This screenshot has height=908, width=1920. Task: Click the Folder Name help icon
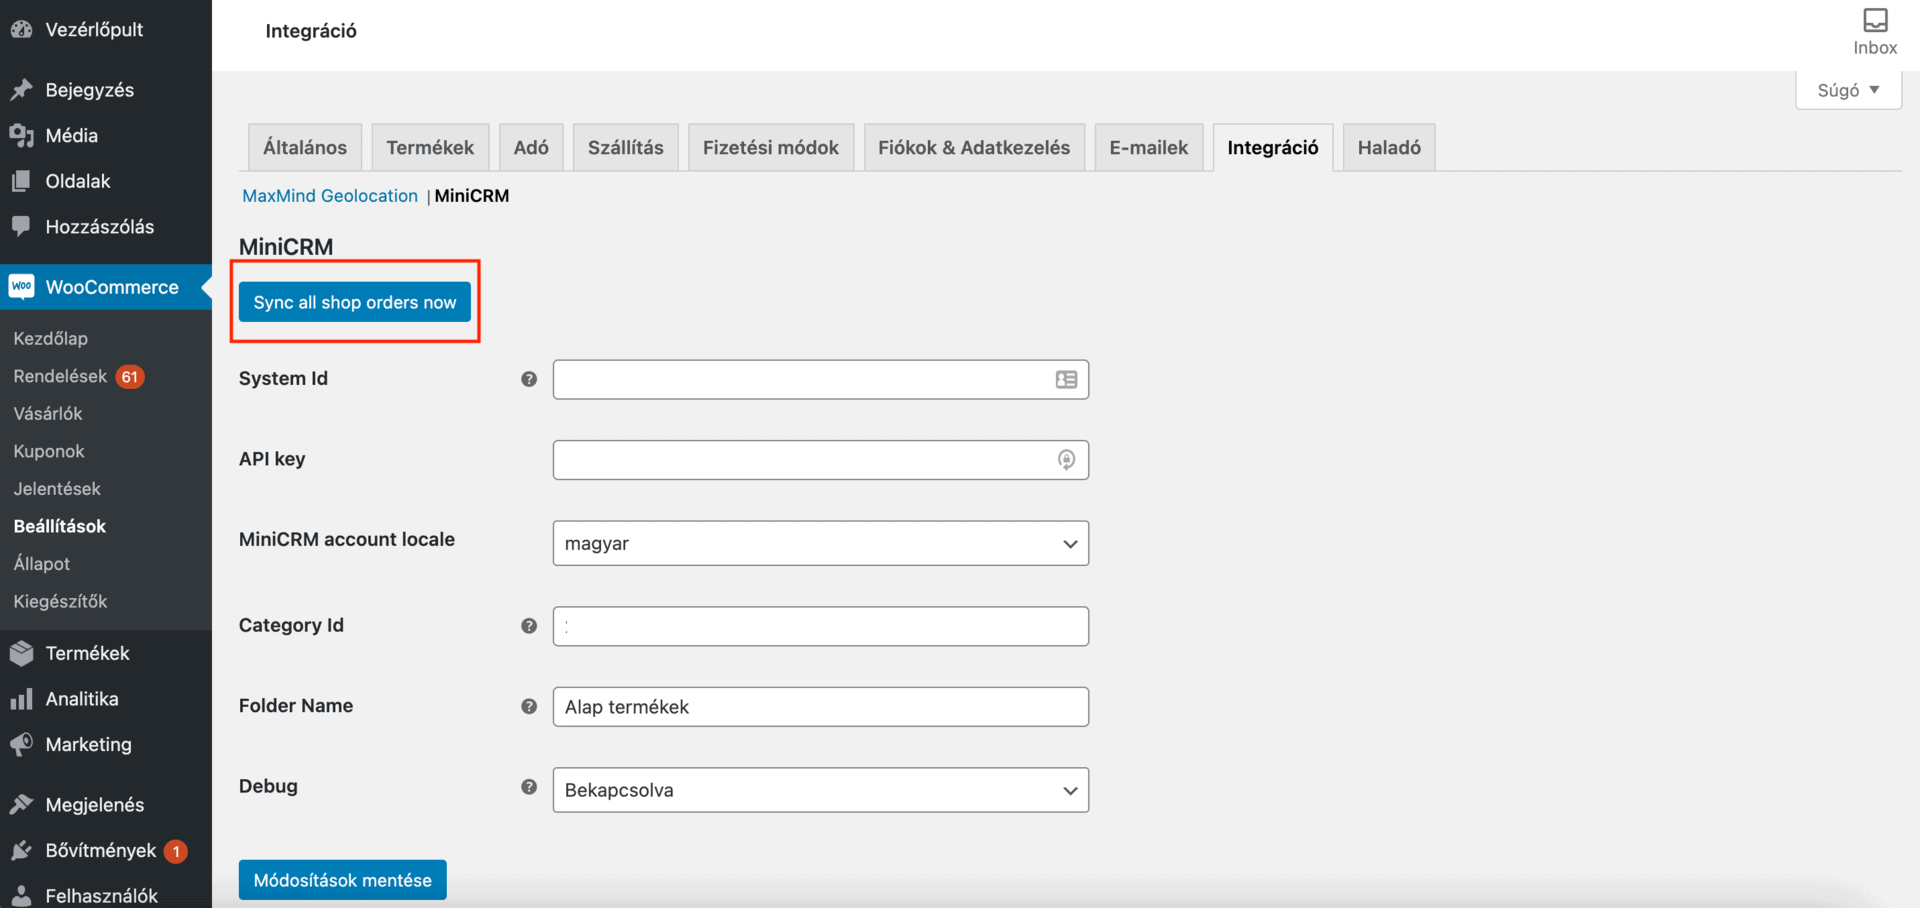[x=529, y=706]
